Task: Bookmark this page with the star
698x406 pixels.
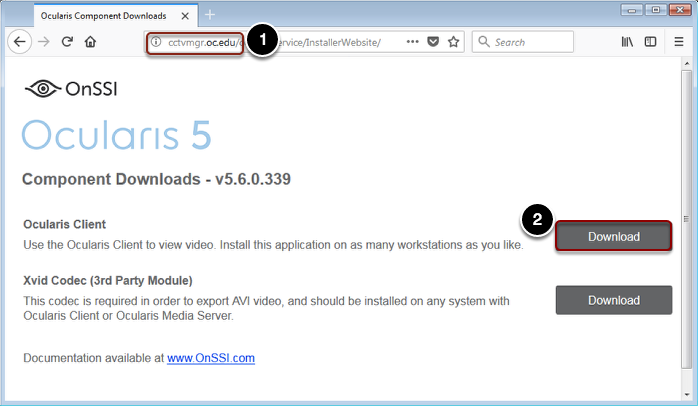Action: point(453,42)
